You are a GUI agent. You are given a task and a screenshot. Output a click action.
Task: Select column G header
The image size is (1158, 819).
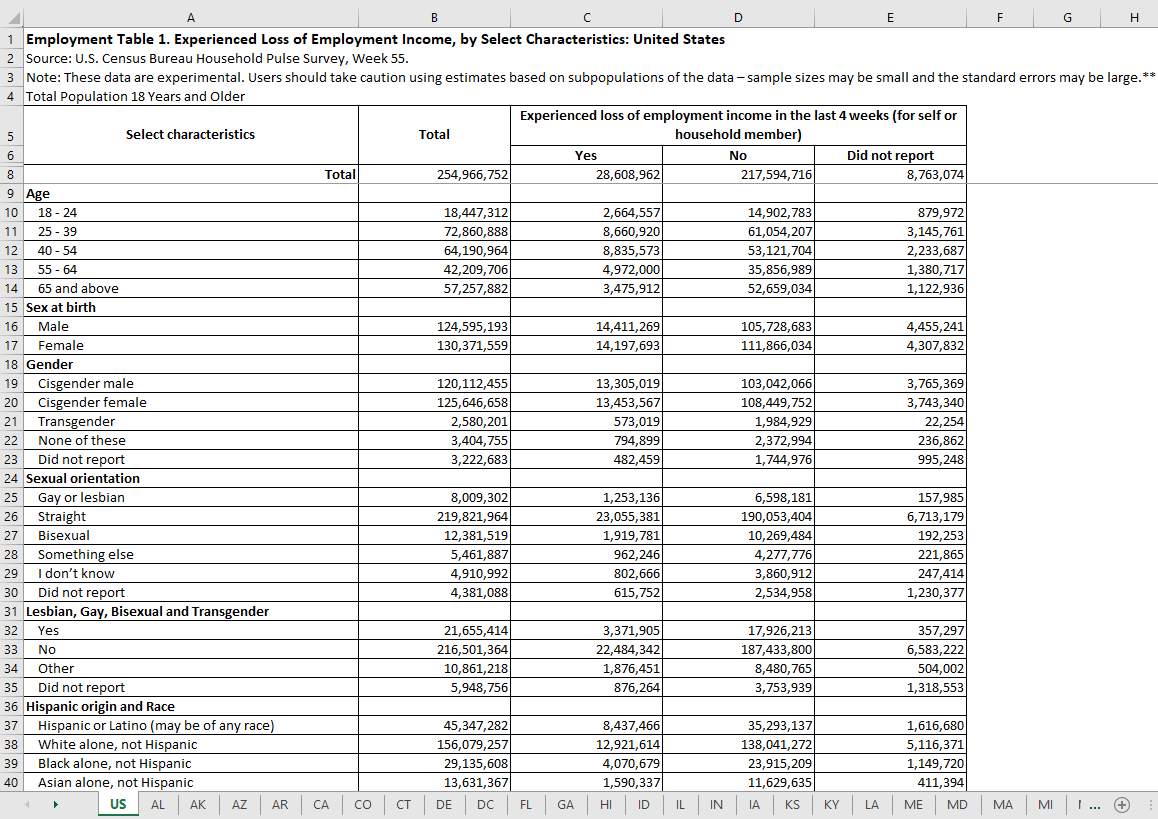(x=1067, y=17)
